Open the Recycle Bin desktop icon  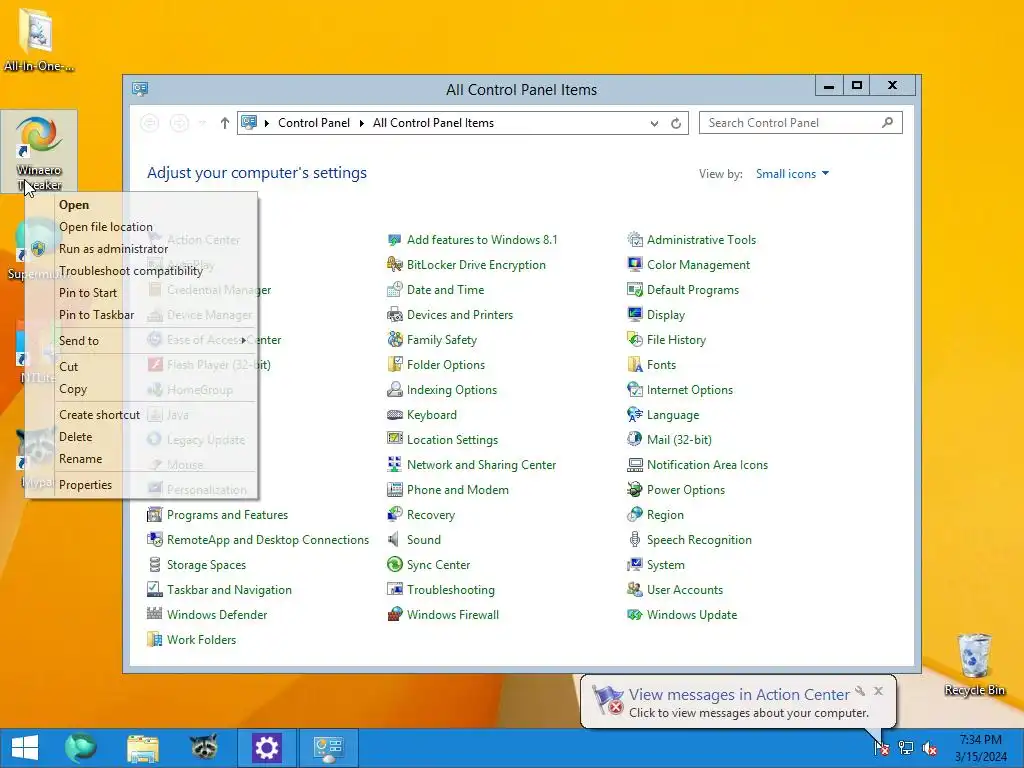point(974,664)
